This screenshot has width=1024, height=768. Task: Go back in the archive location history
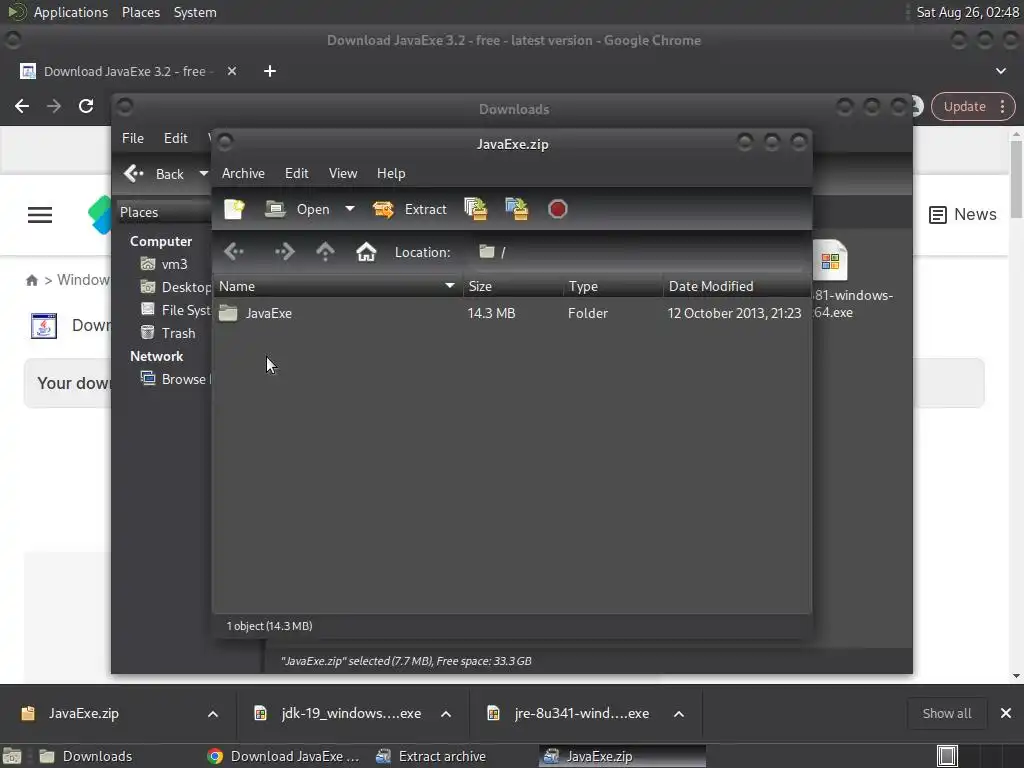[234, 251]
